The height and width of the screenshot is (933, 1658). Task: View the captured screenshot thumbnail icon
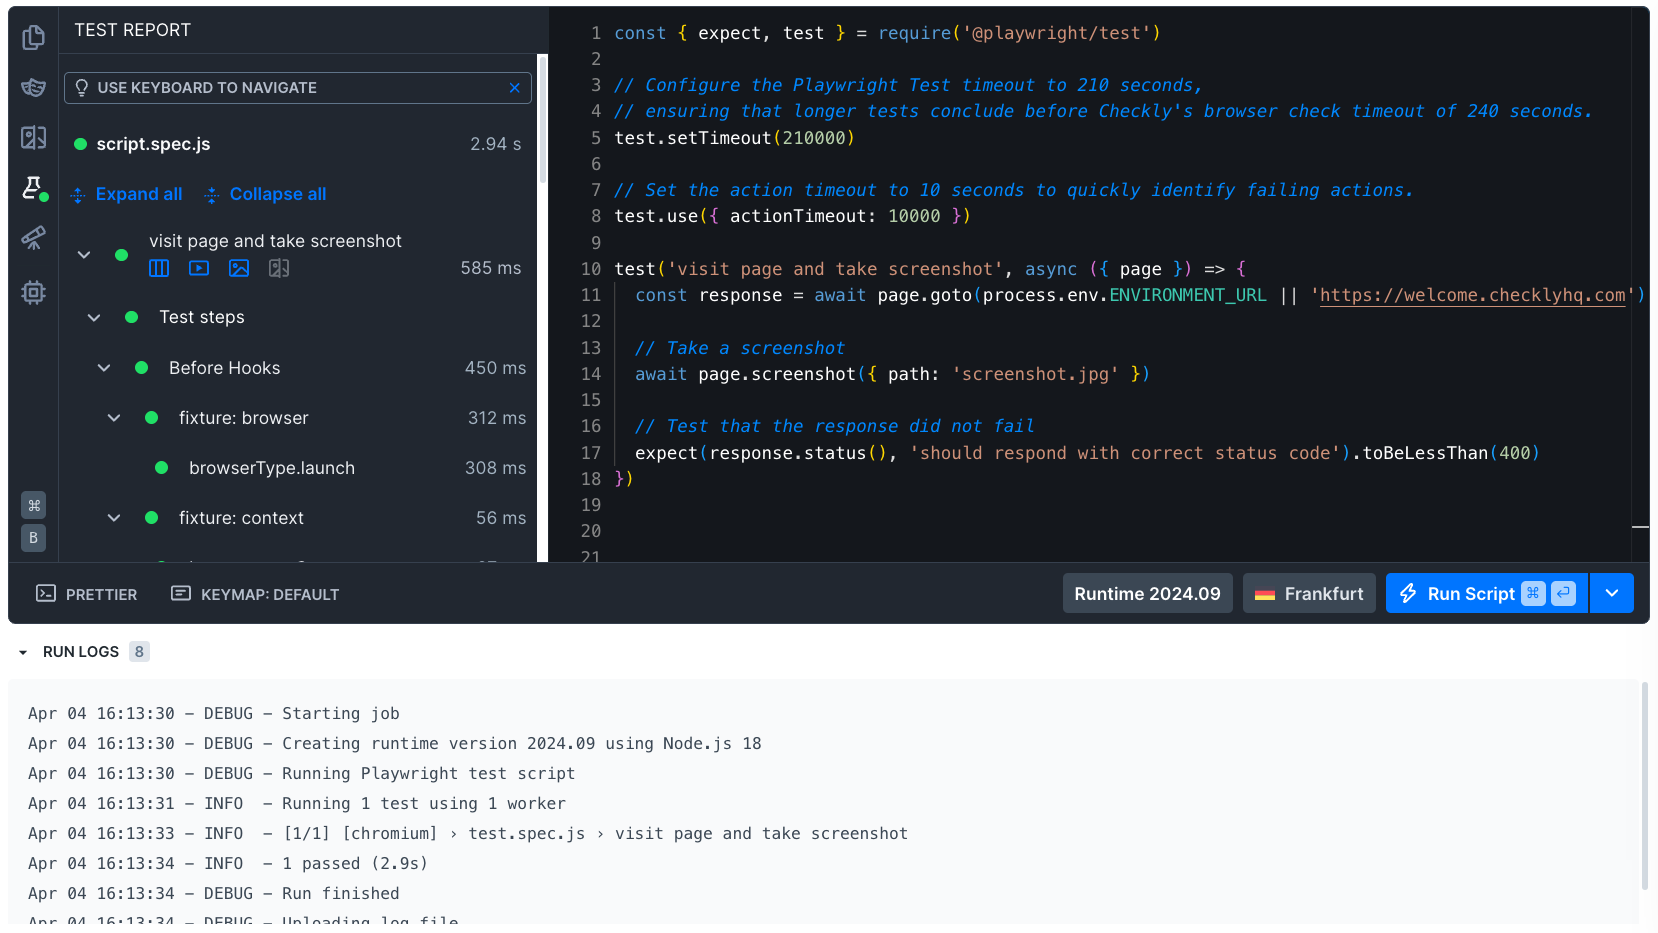point(238,268)
